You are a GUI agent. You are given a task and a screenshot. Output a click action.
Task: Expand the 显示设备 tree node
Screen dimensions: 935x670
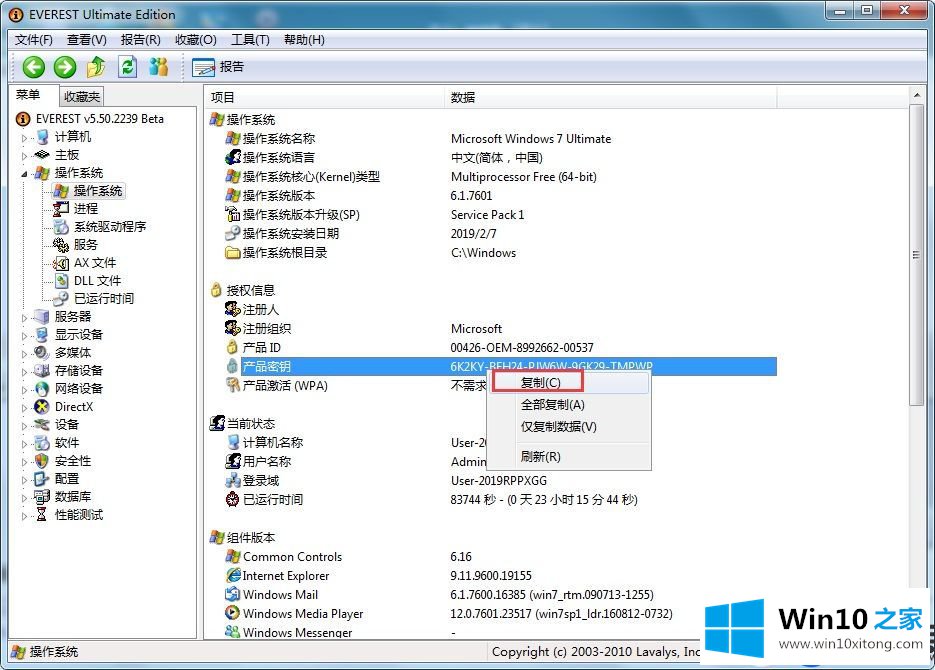pyautogui.click(x=24, y=336)
